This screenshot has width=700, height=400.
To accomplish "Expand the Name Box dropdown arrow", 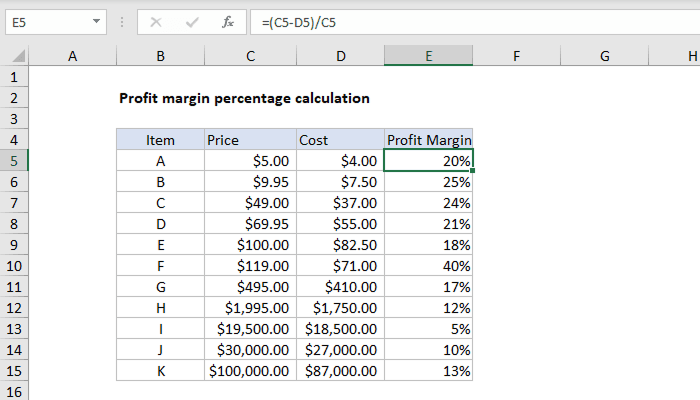I will pos(95,20).
